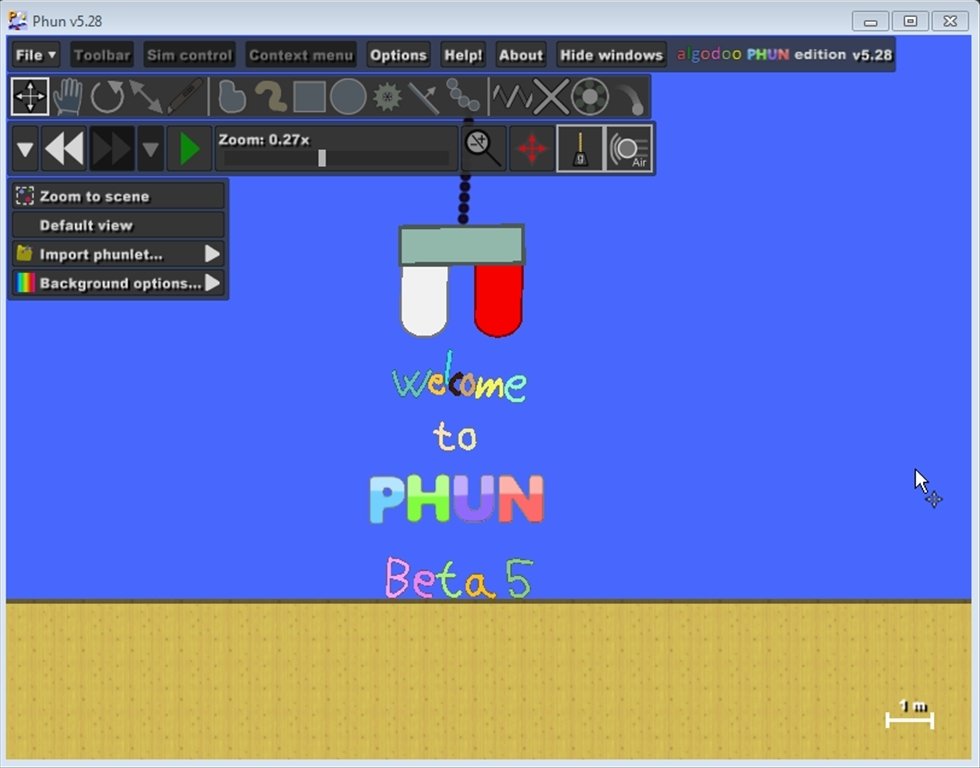This screenshot has width=980, height=768.
Task: Click the red capsule object
Action: coord(498,300)
